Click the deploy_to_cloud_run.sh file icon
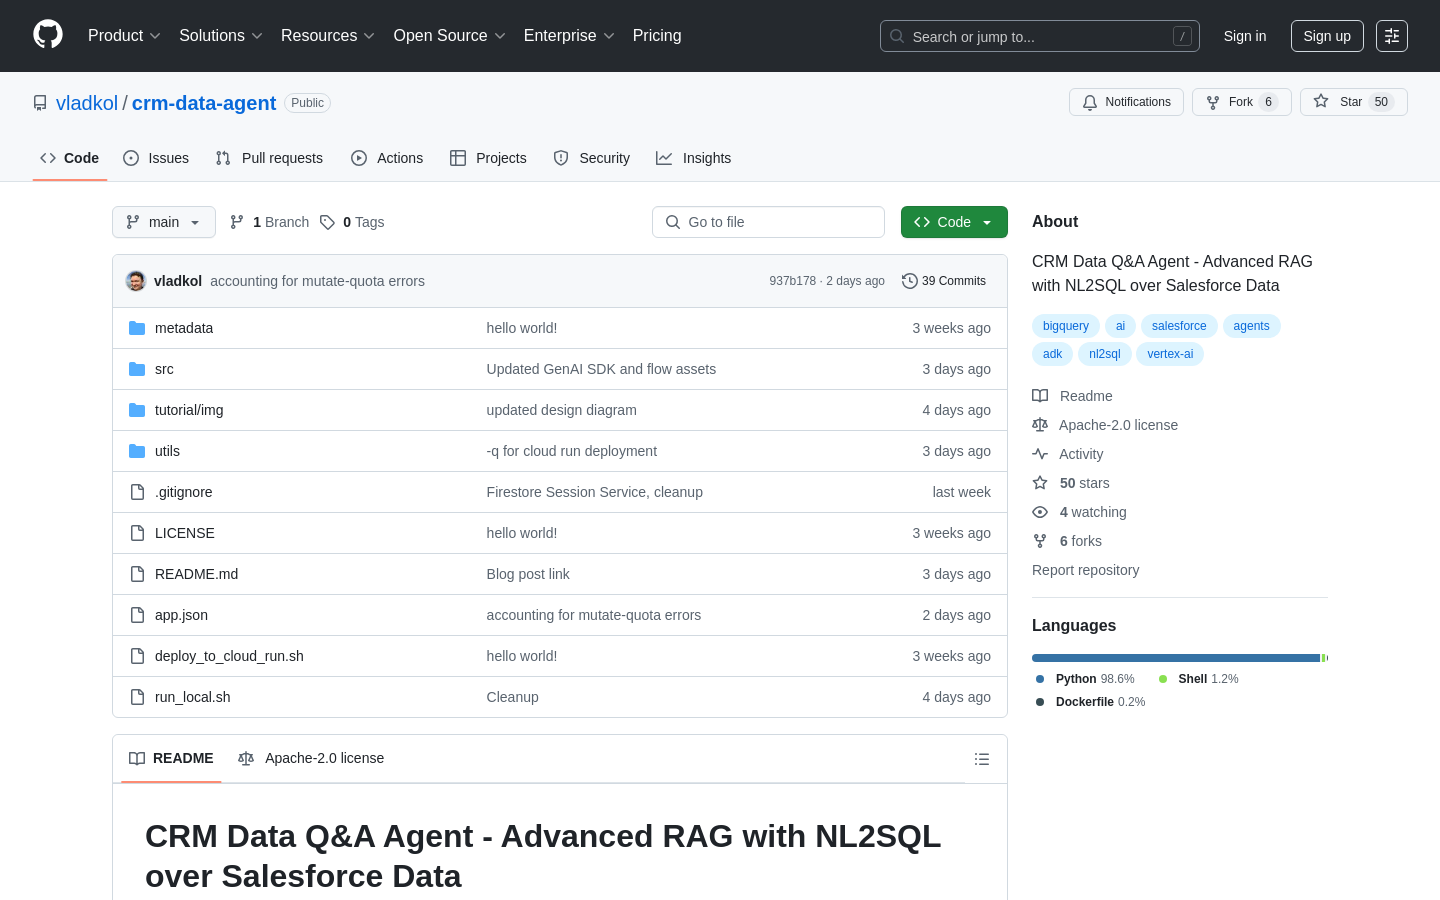Image resolution: width=1440 pixels, height=900 pixels. pos(137,656)
